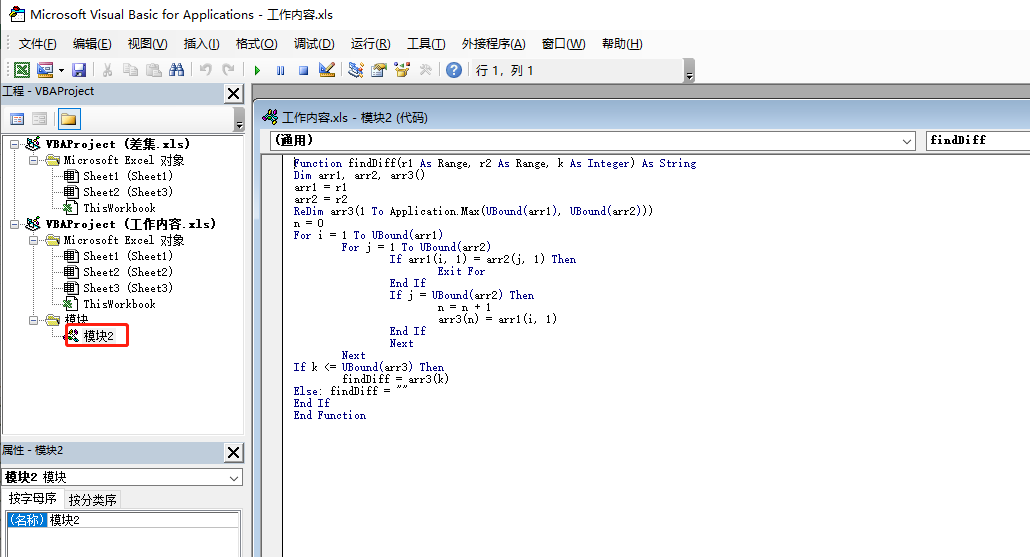Open toolbar options dropdown arrow
The width and height of the screenshot is (1030, 557).
(x=689, y=71)
